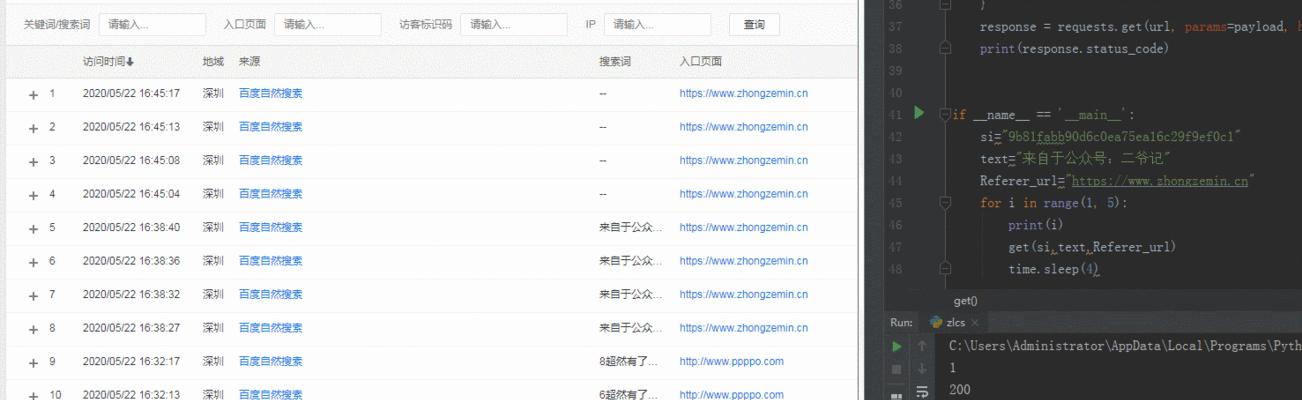The image size is (1302, 400).
Task: Open 百度自然搜索 source link in row 1
Action: [270, 94]
